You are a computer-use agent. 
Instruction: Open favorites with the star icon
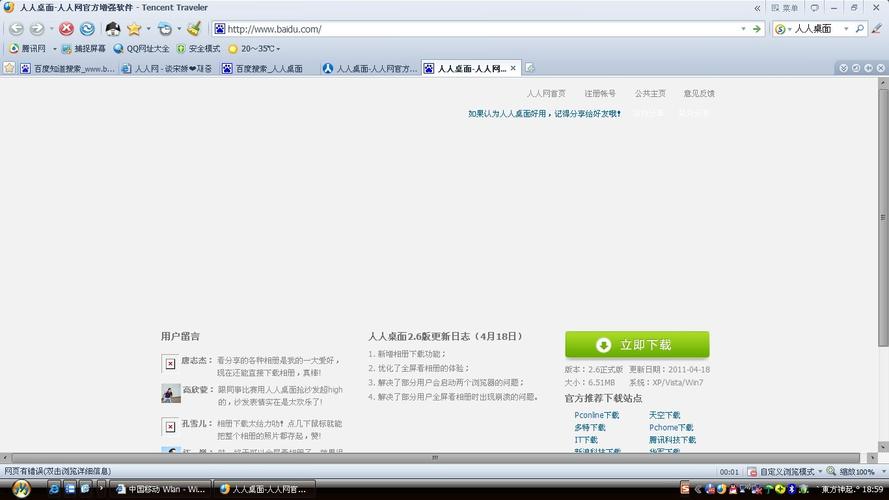coord(134,28)
